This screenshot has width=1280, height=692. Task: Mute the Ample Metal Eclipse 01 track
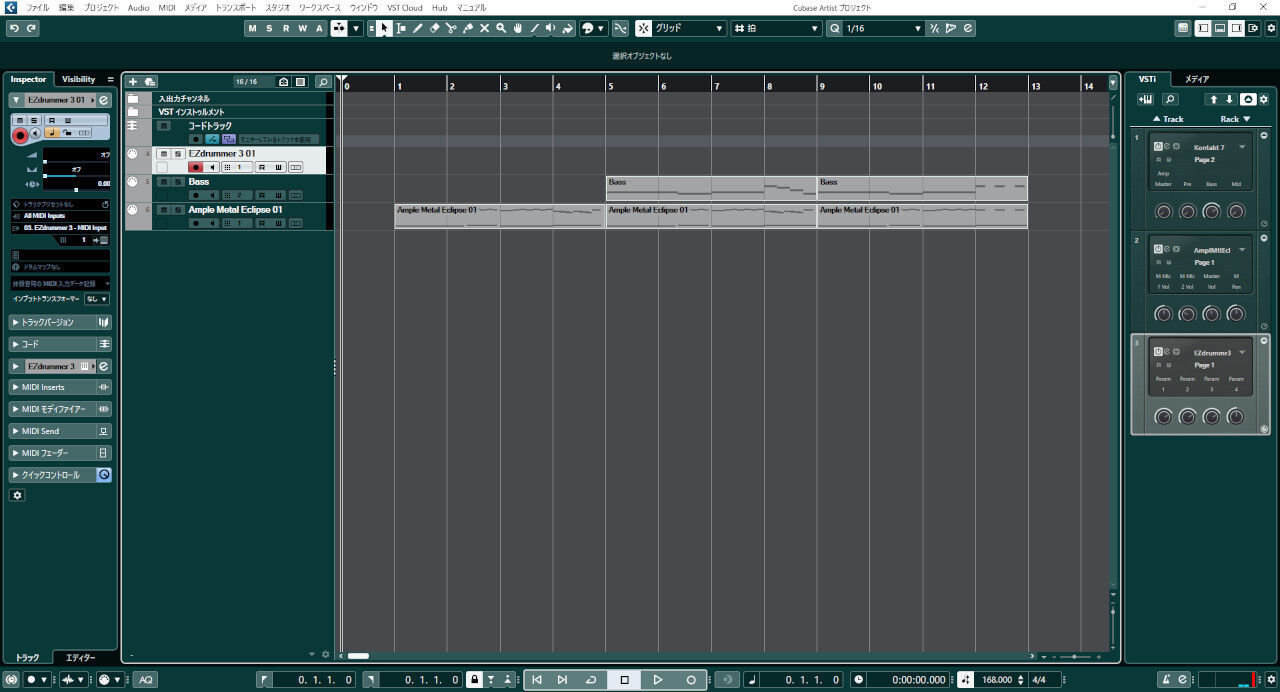pyautogui.click(x=164, y=211)
